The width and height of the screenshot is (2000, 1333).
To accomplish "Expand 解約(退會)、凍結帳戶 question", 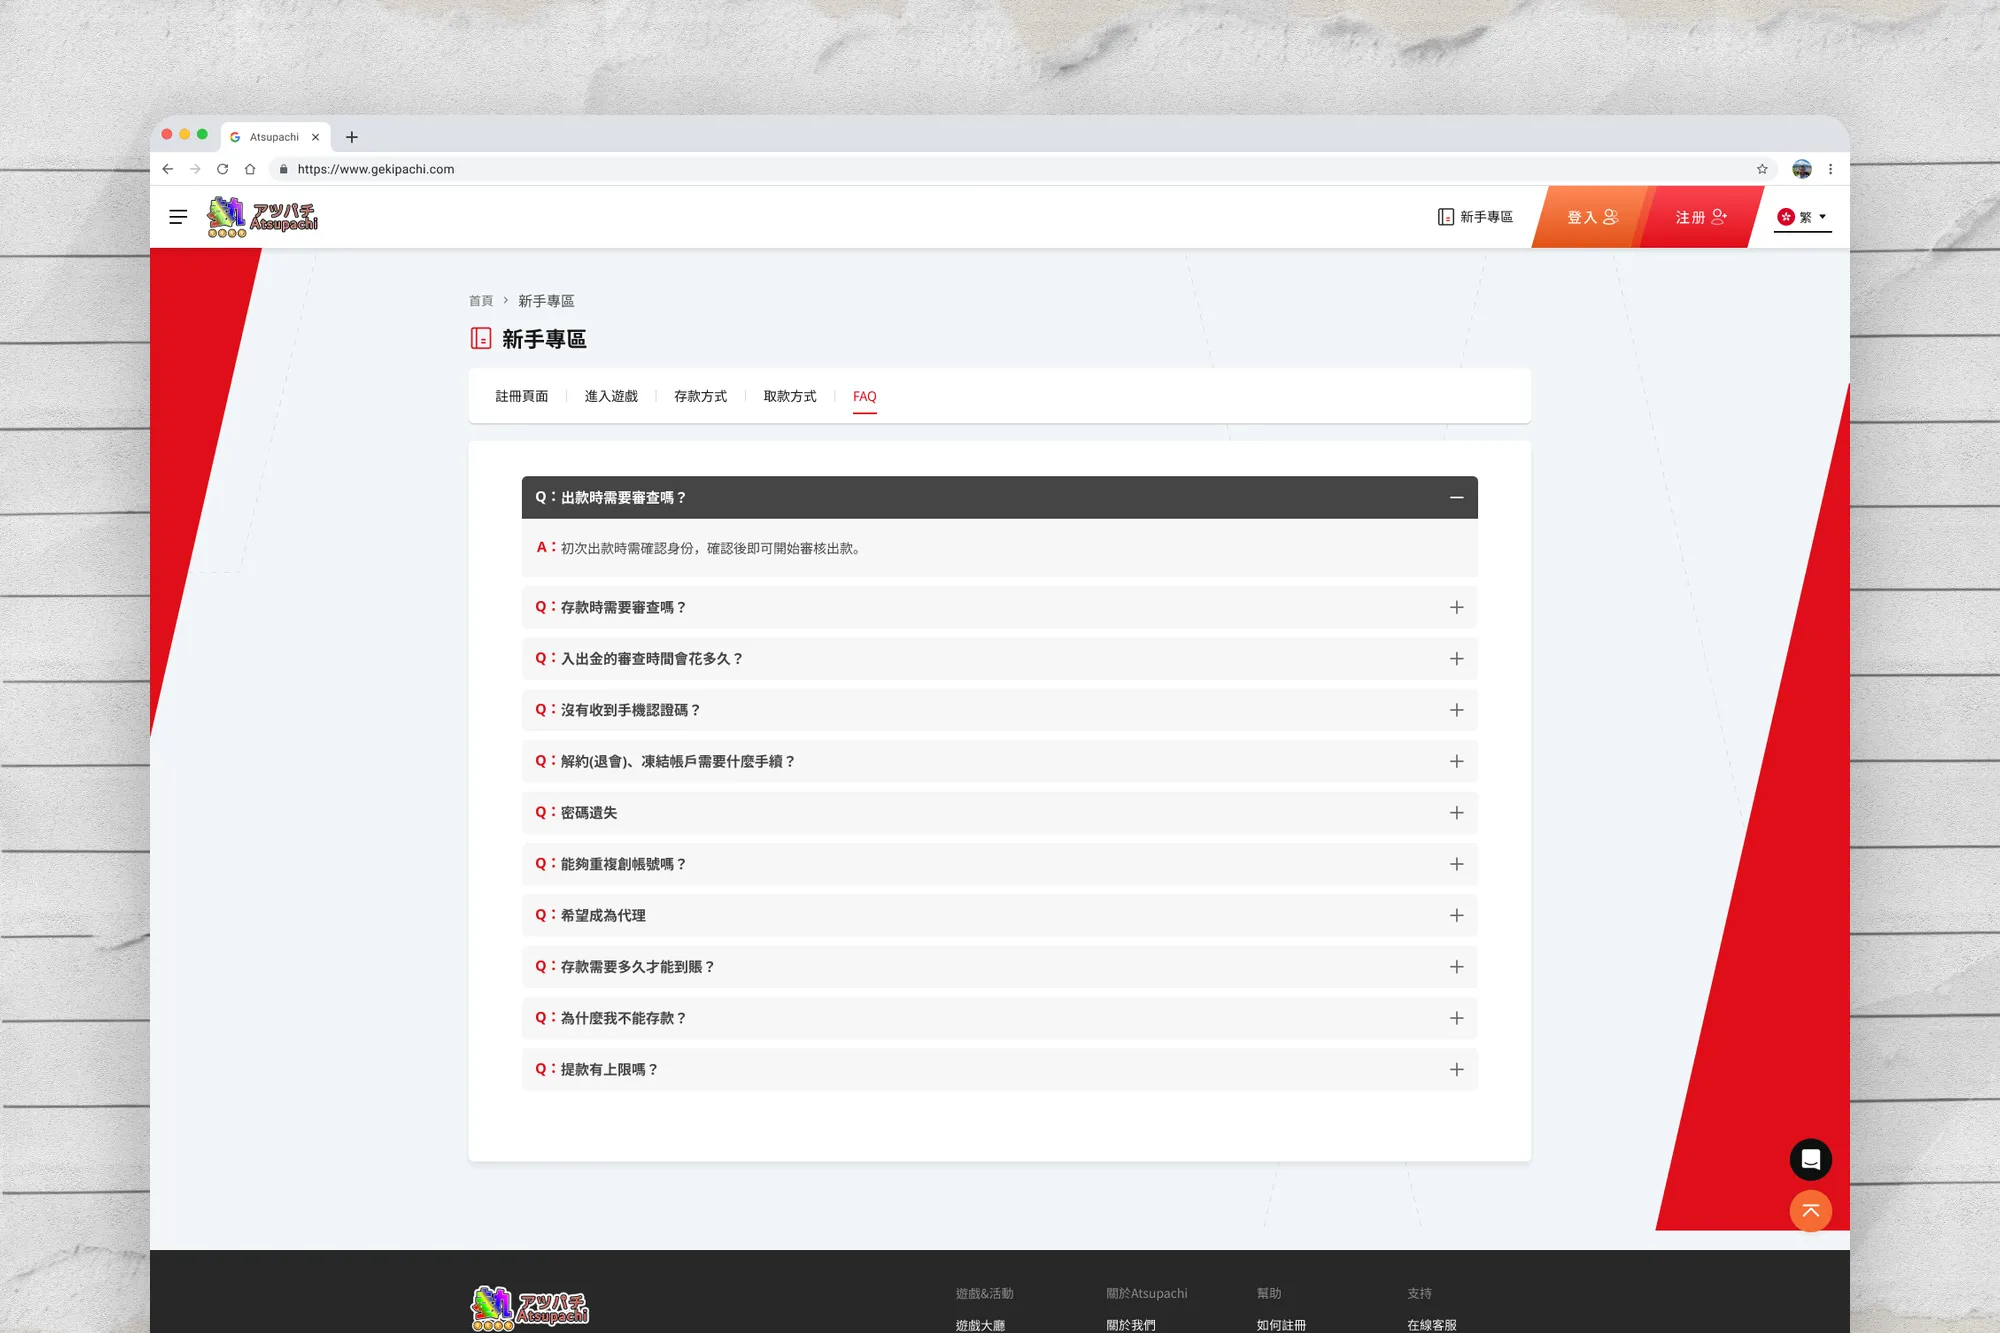I will [1000, 761].
